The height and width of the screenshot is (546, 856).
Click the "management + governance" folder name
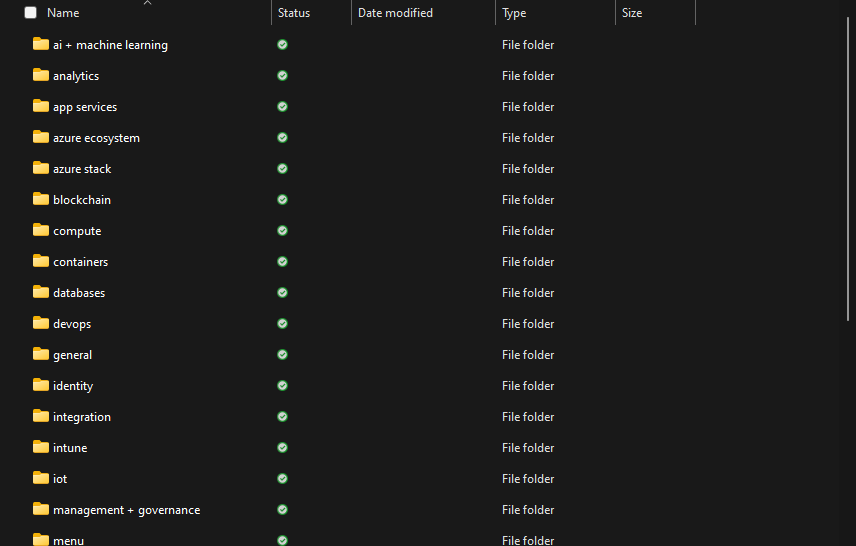click(x=127, y=510)
